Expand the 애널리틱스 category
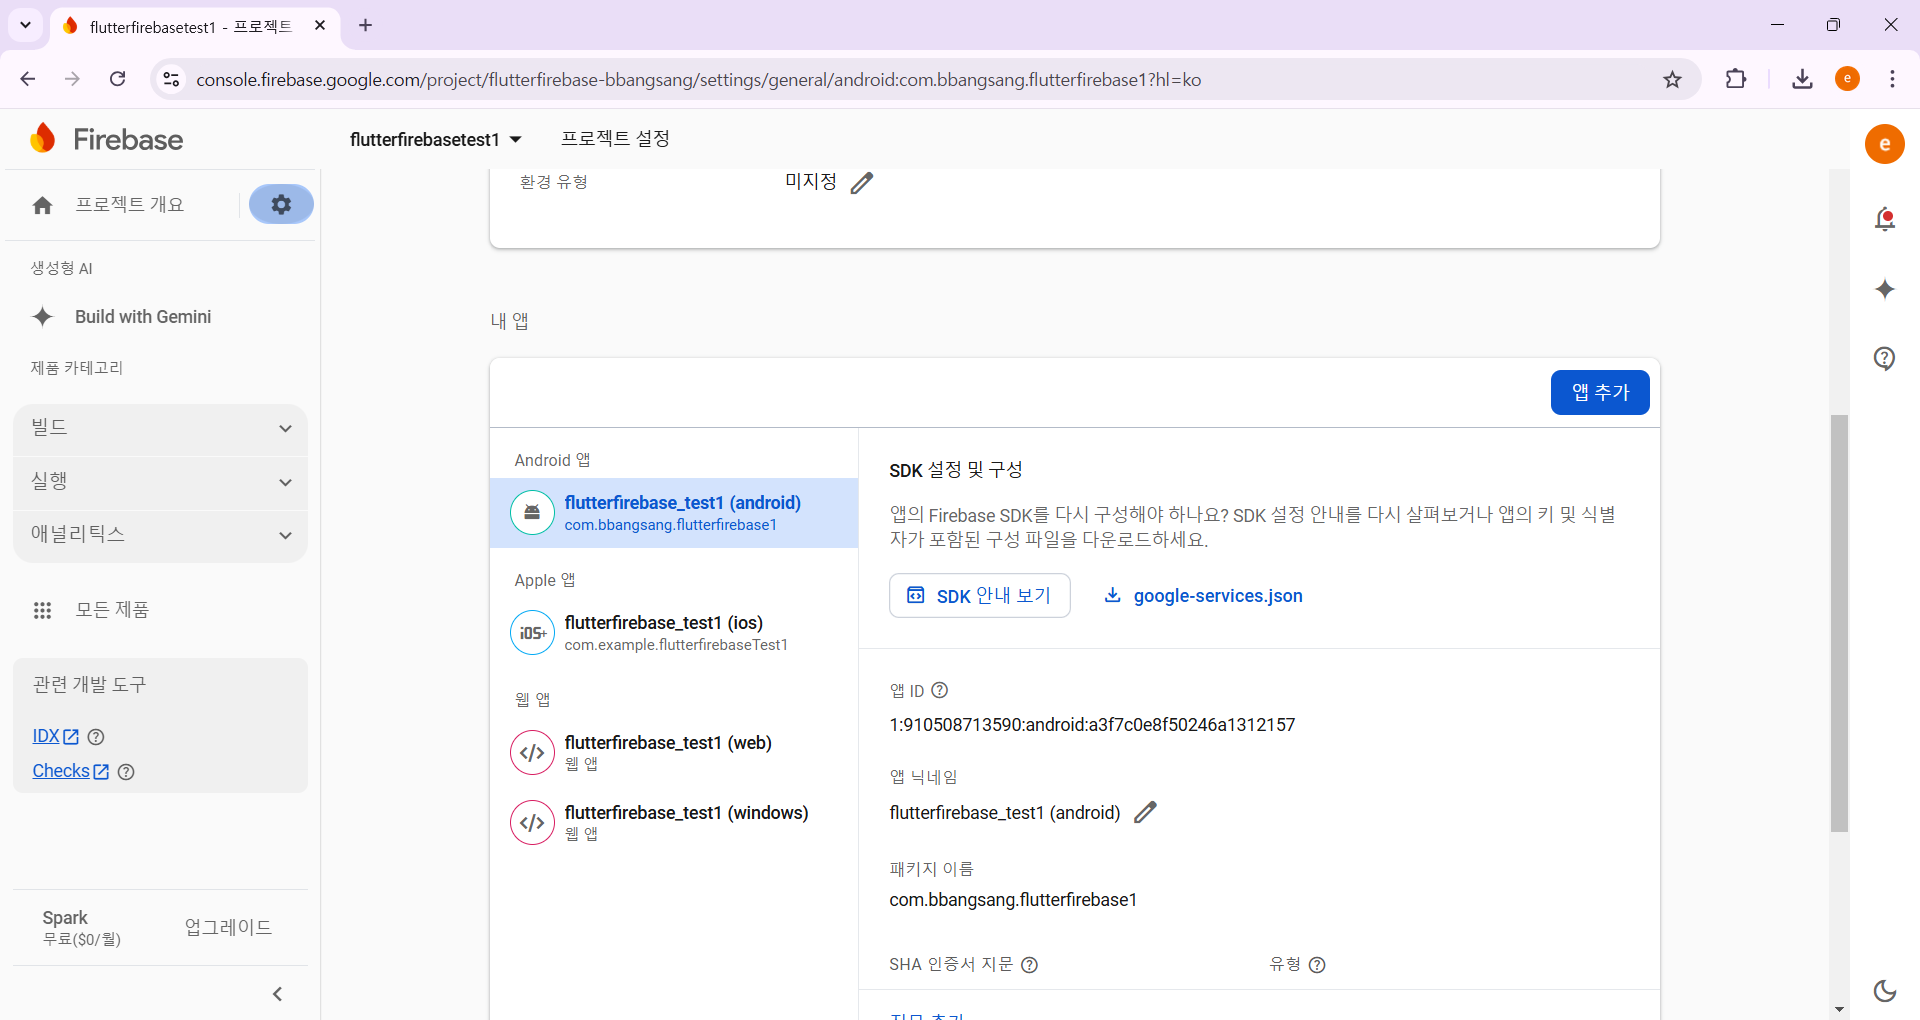 click(160, 535)
